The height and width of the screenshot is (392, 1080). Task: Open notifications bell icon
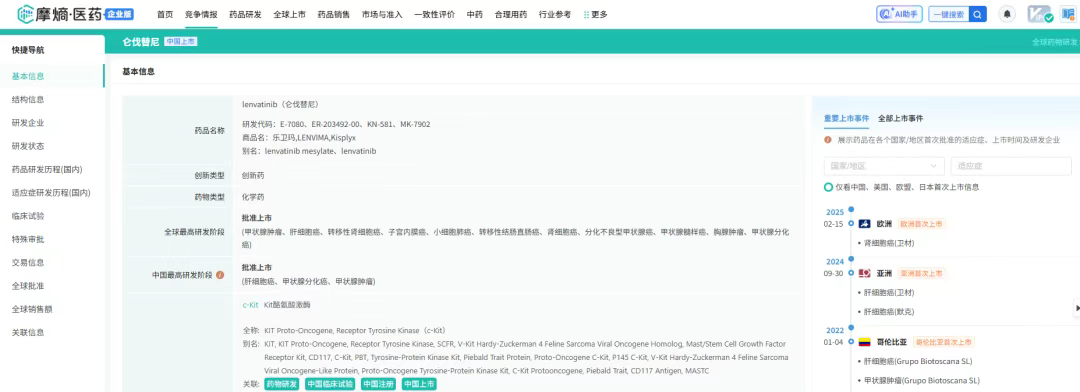click(x=1007, y=14)
